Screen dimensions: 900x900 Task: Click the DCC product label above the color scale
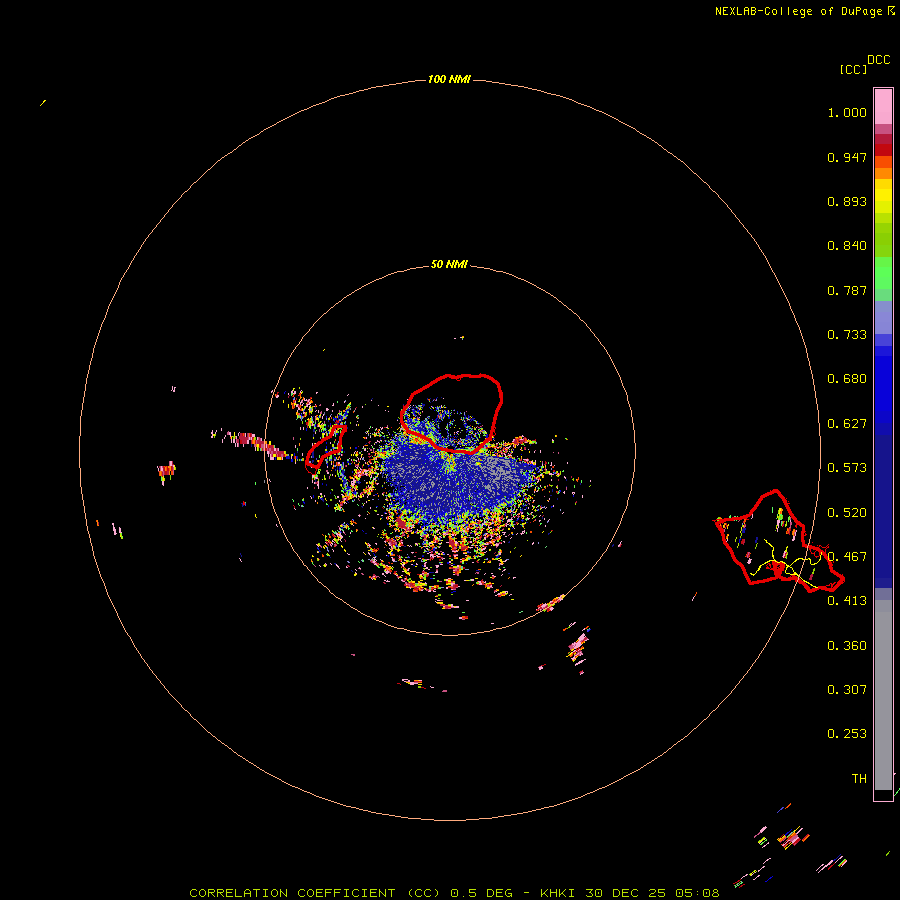[x=878, y=60]
